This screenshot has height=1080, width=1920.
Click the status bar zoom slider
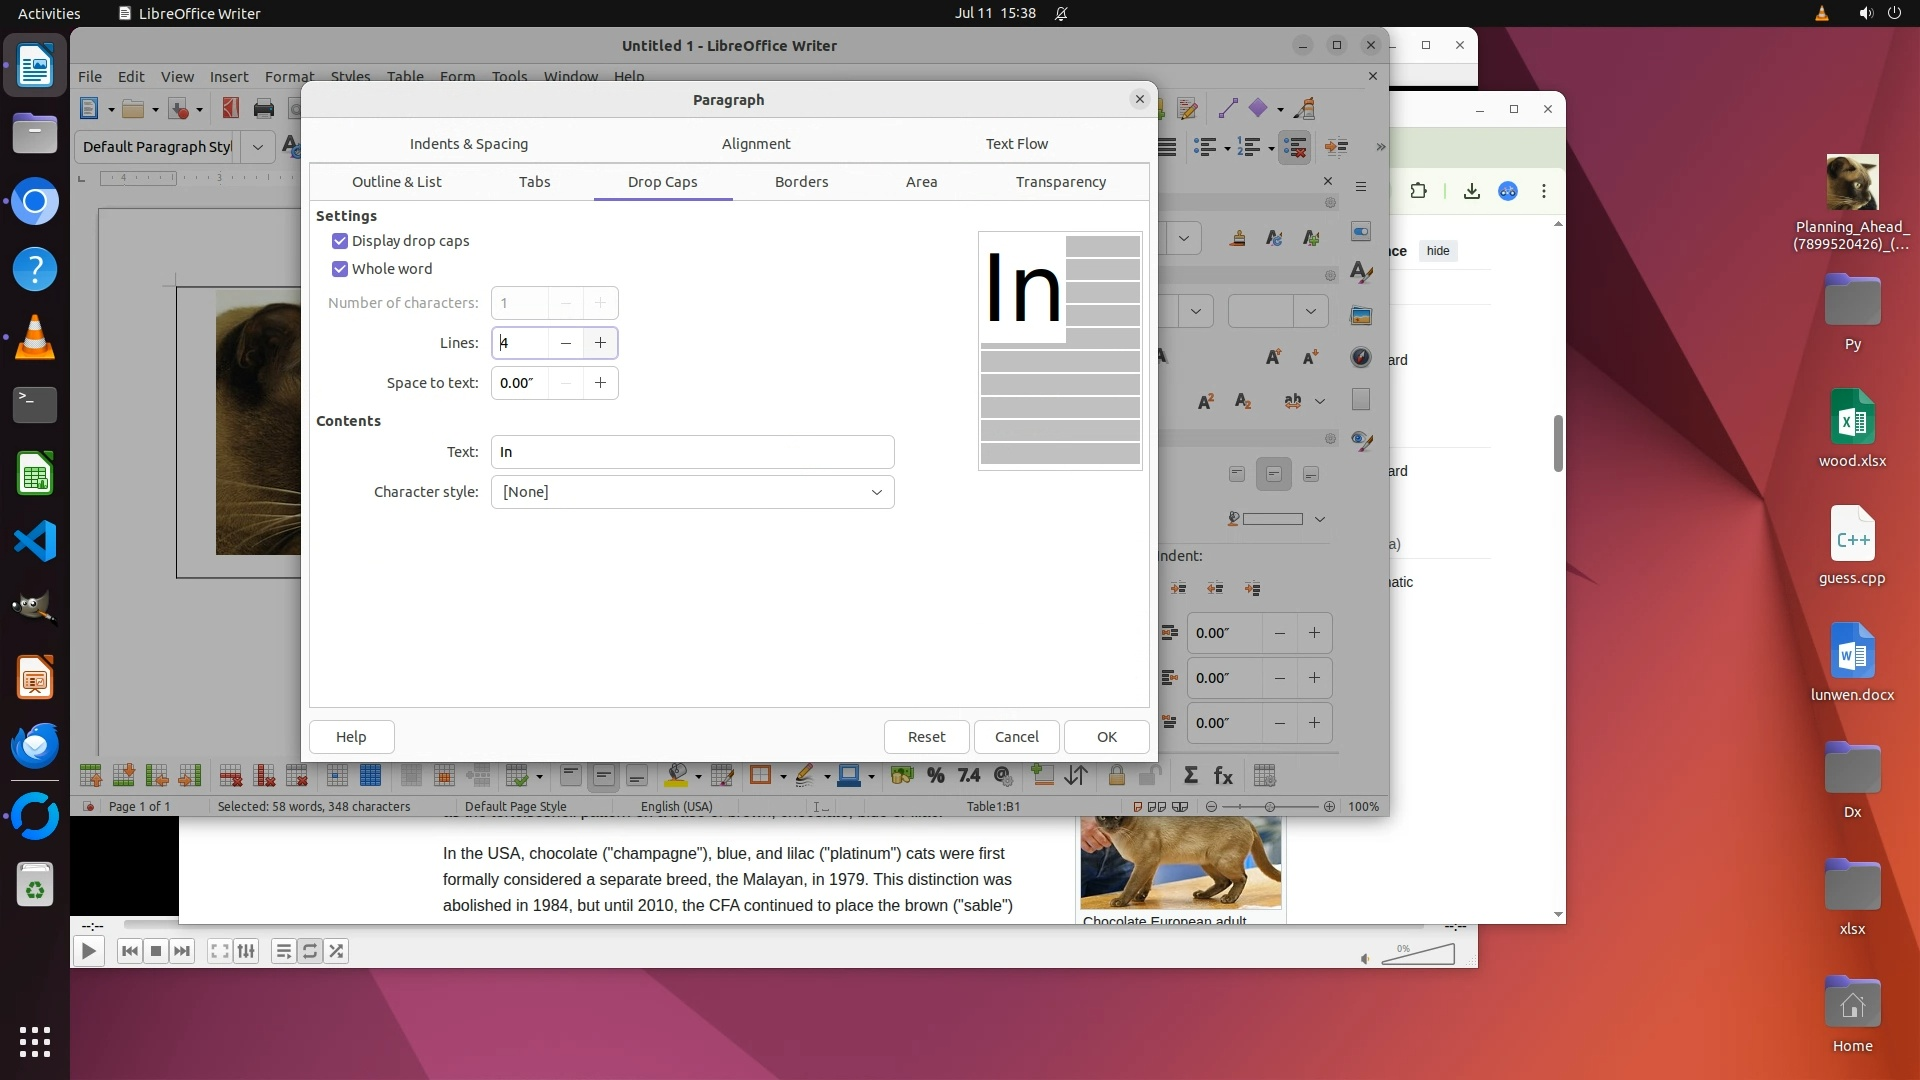tap(1269, 807)
